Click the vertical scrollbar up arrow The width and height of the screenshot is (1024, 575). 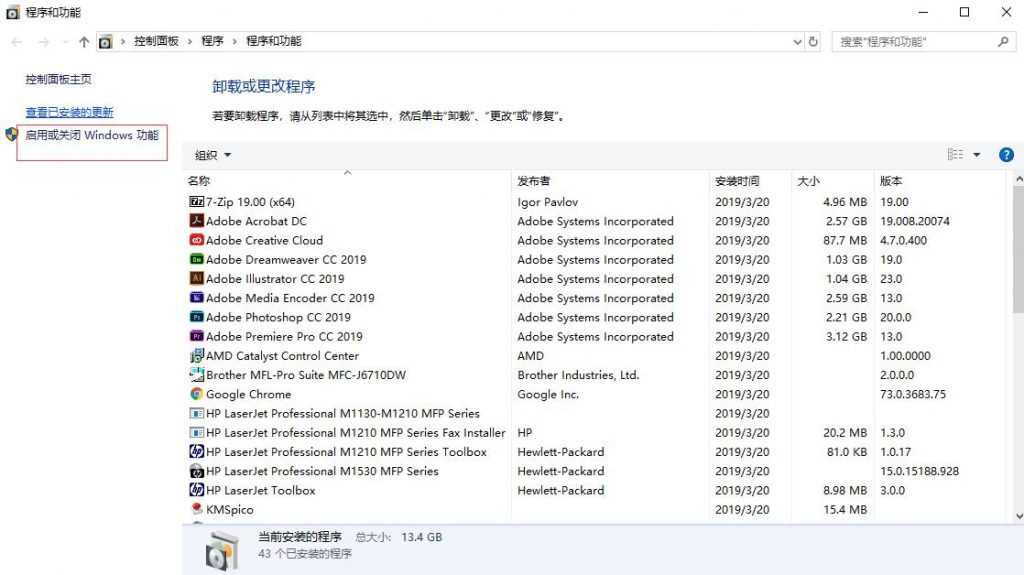tap(1019, 178)
